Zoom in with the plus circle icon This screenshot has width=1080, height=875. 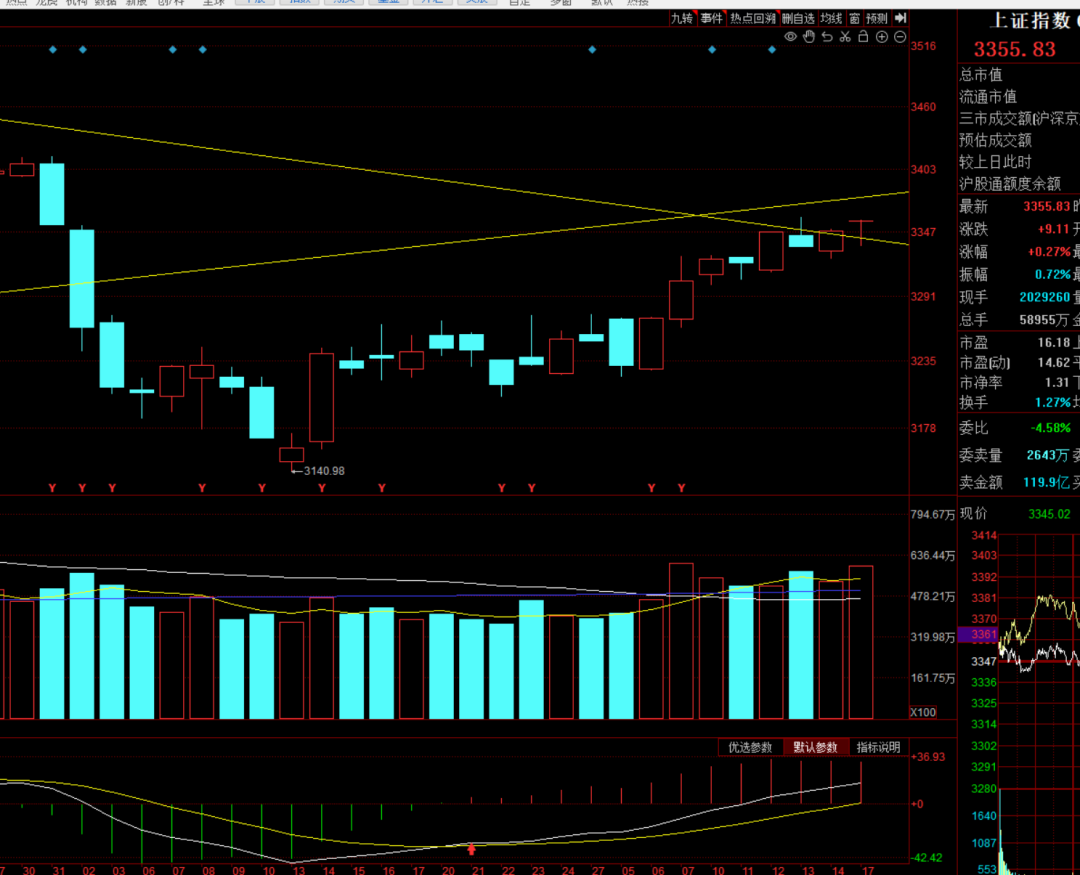click(882, 37)
